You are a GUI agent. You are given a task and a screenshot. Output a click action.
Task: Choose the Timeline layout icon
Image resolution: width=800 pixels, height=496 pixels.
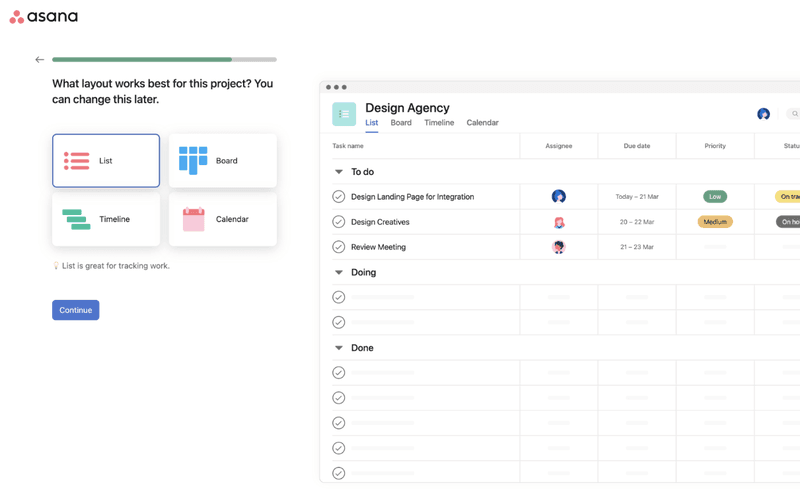point(77,219)
